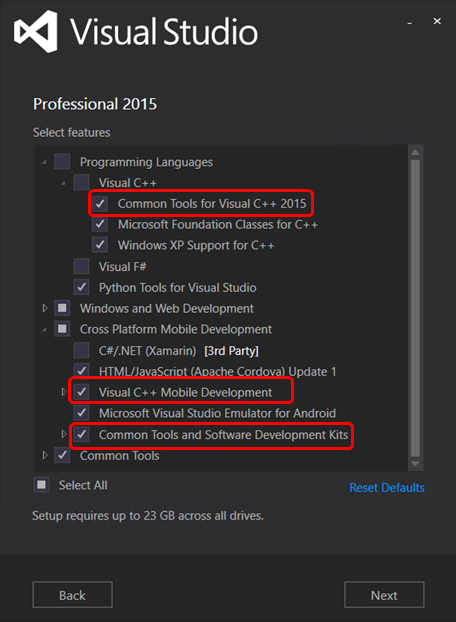The image size is (456, 622).
Task: Click the Visual Studio logo icon
Action: click(36, 31)
